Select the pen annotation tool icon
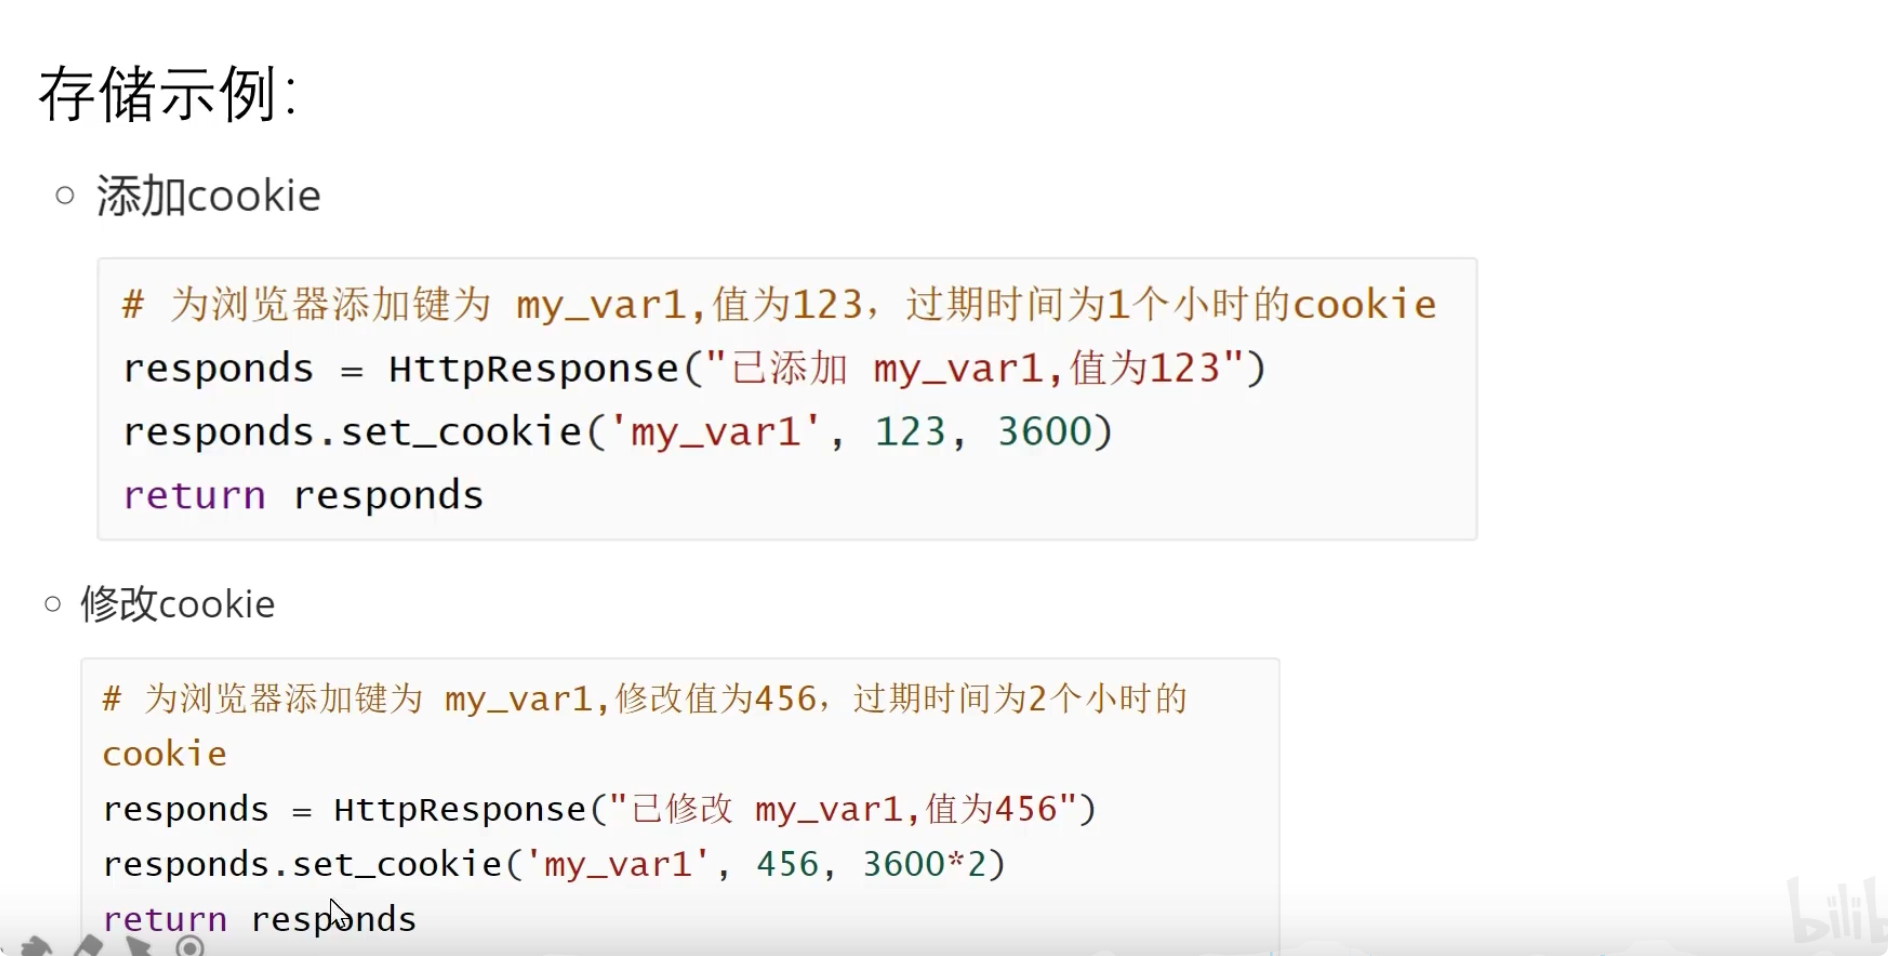 87,946
